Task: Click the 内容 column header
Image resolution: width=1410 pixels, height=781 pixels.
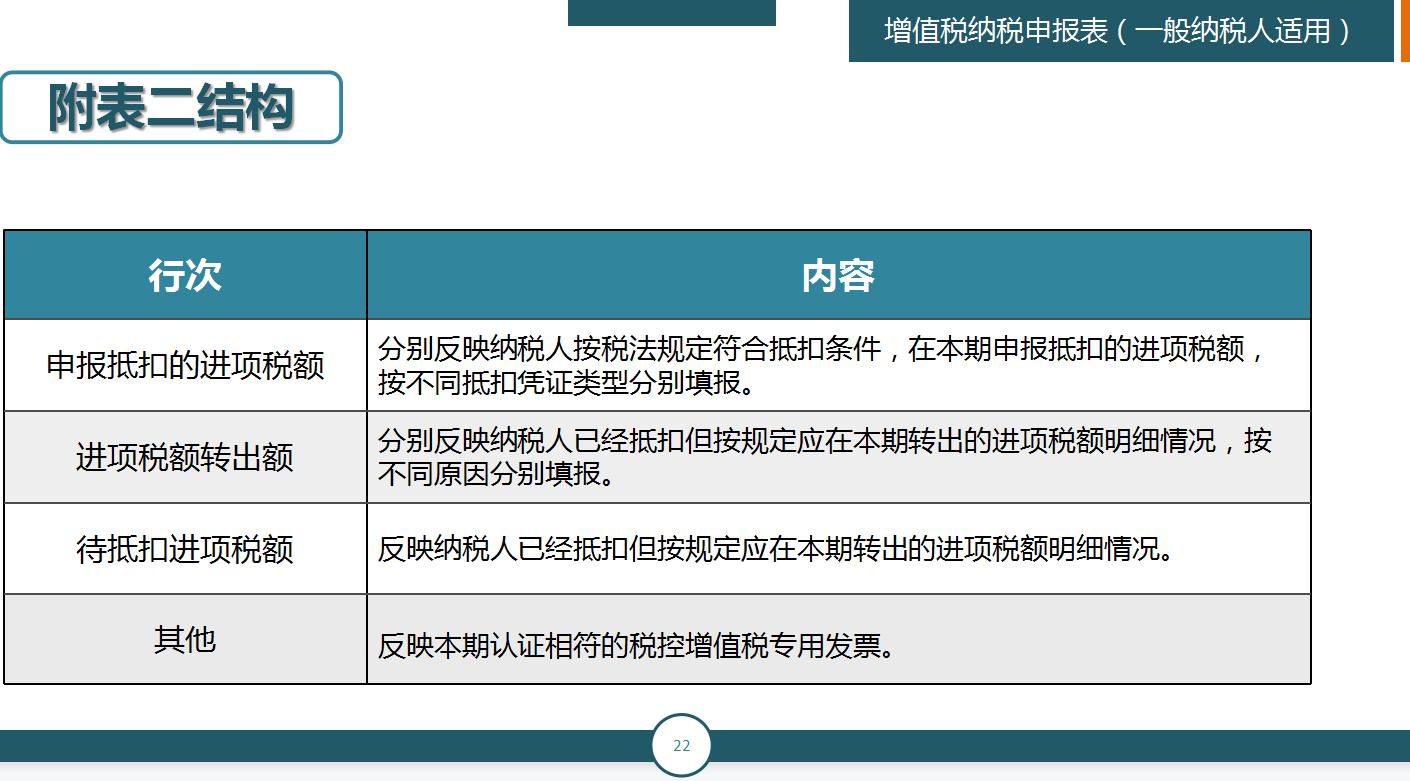Action: (x=838, y=274)
